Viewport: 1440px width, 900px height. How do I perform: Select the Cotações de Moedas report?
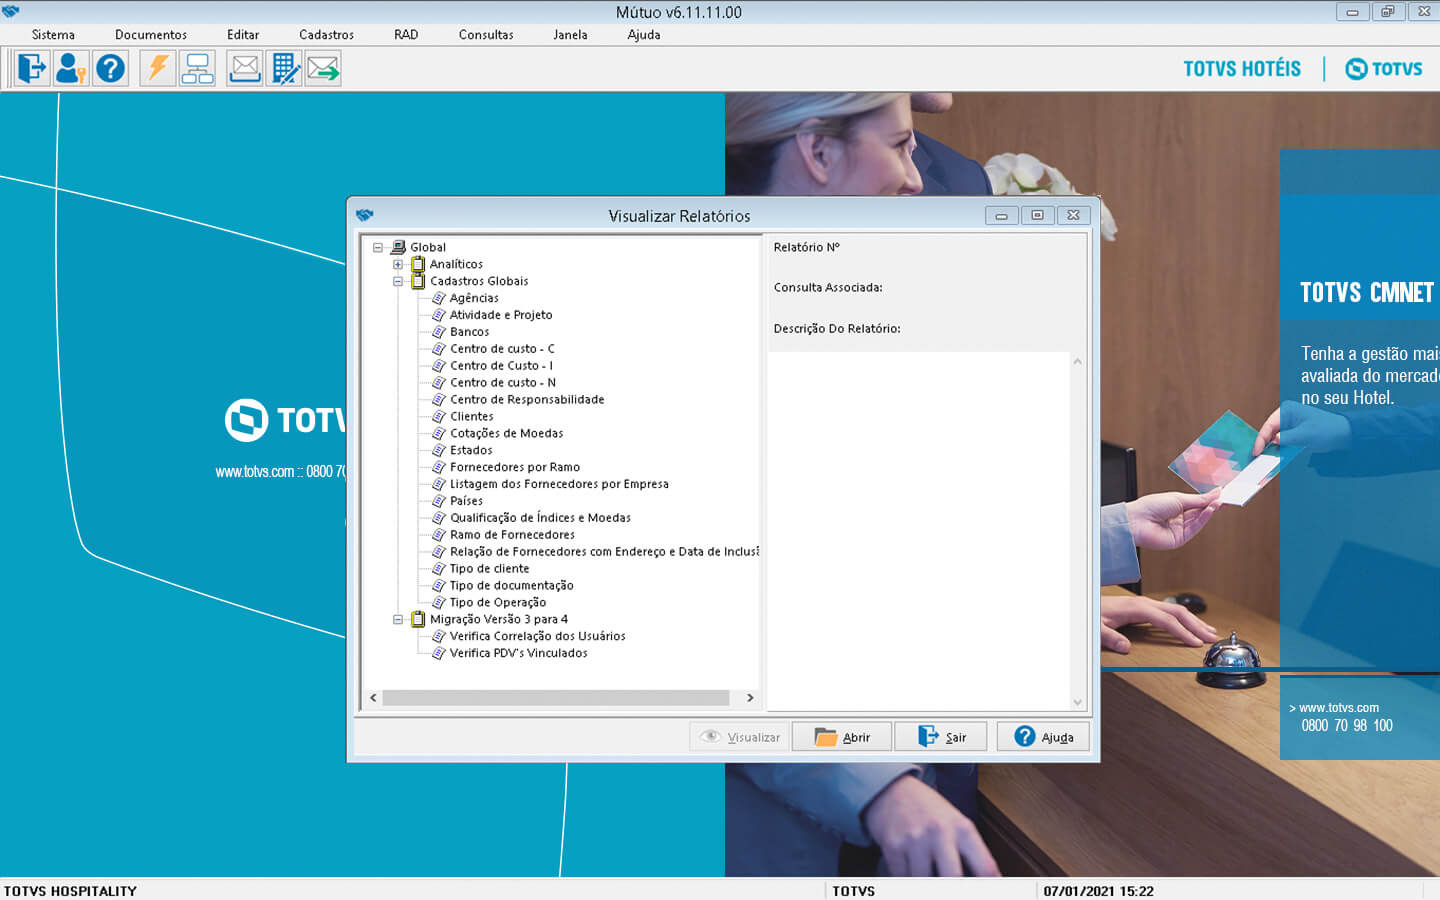506,434
